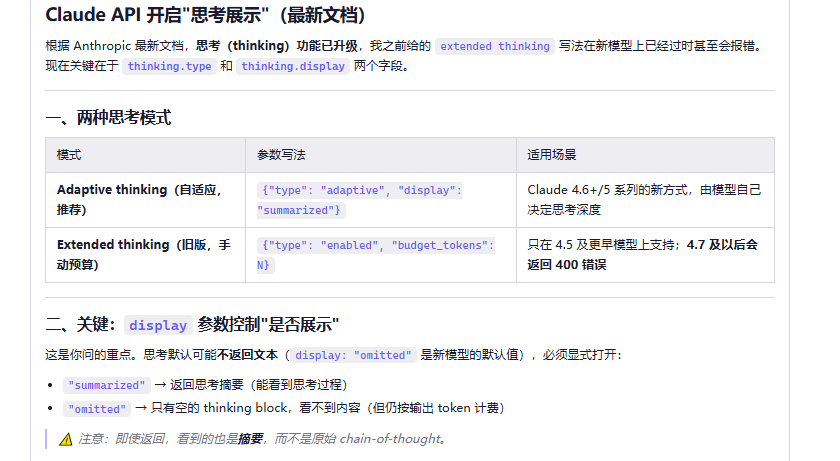Click the inline code display: "omitted"
This screenshot has height=461, width=840.
[x=353, y=355]
